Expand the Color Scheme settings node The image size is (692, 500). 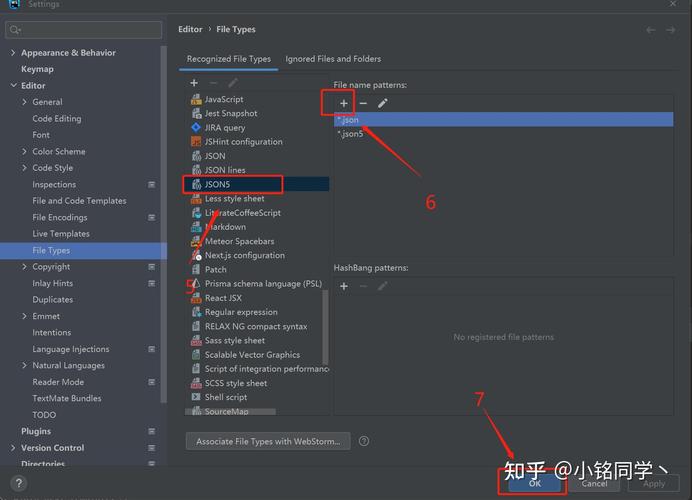(24, 152)
